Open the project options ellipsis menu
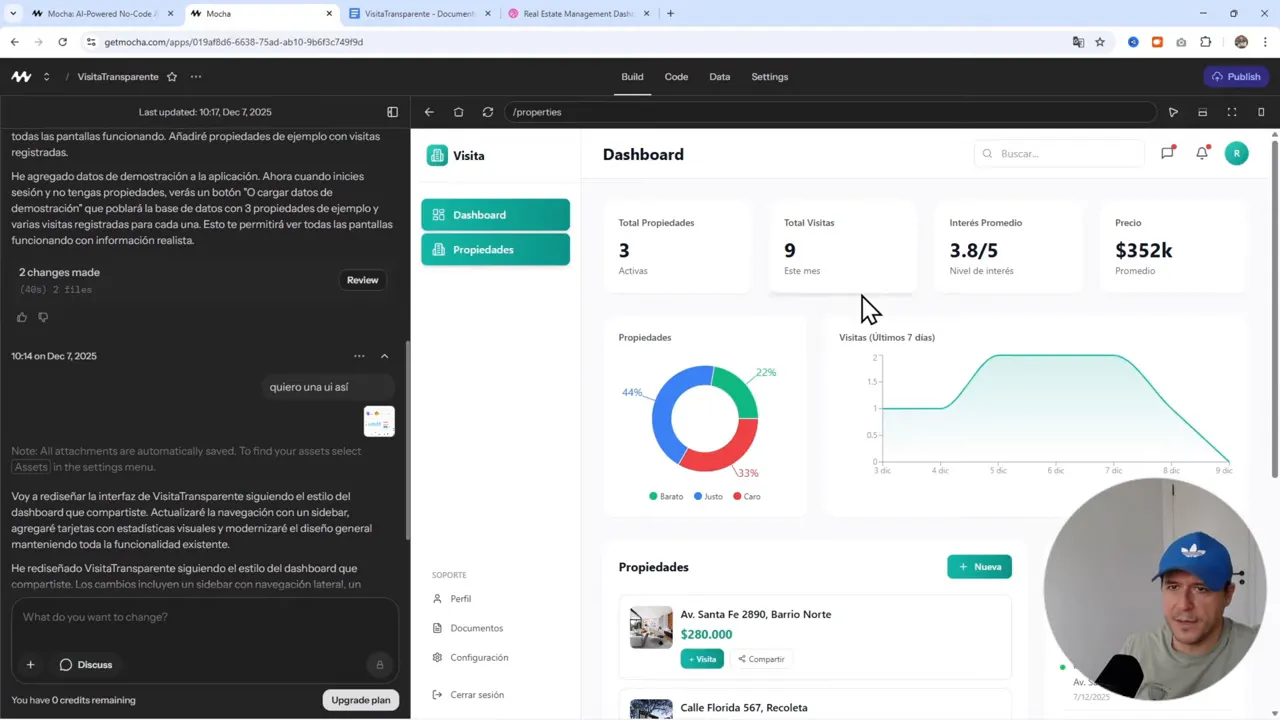 (x=196, y=76)
